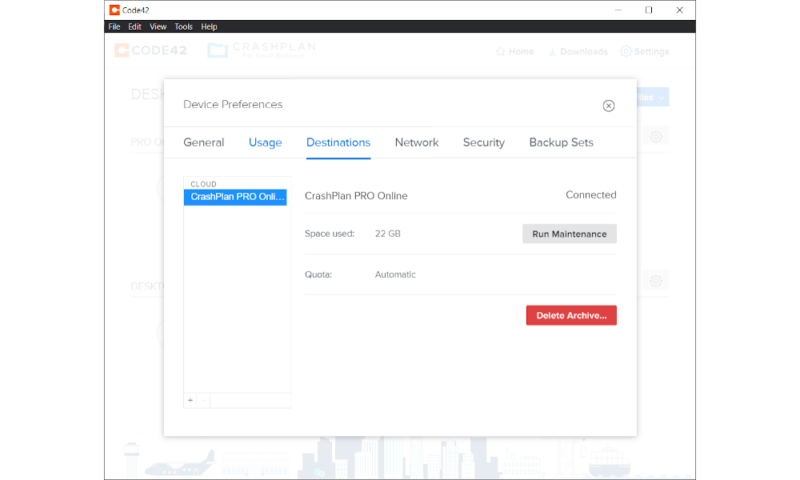Open the File menu
Viewport: 800px width, 480px height.
114,27
